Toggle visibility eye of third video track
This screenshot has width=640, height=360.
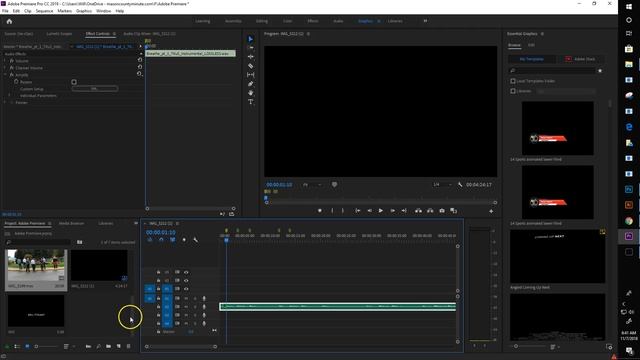tap(186, 289)
